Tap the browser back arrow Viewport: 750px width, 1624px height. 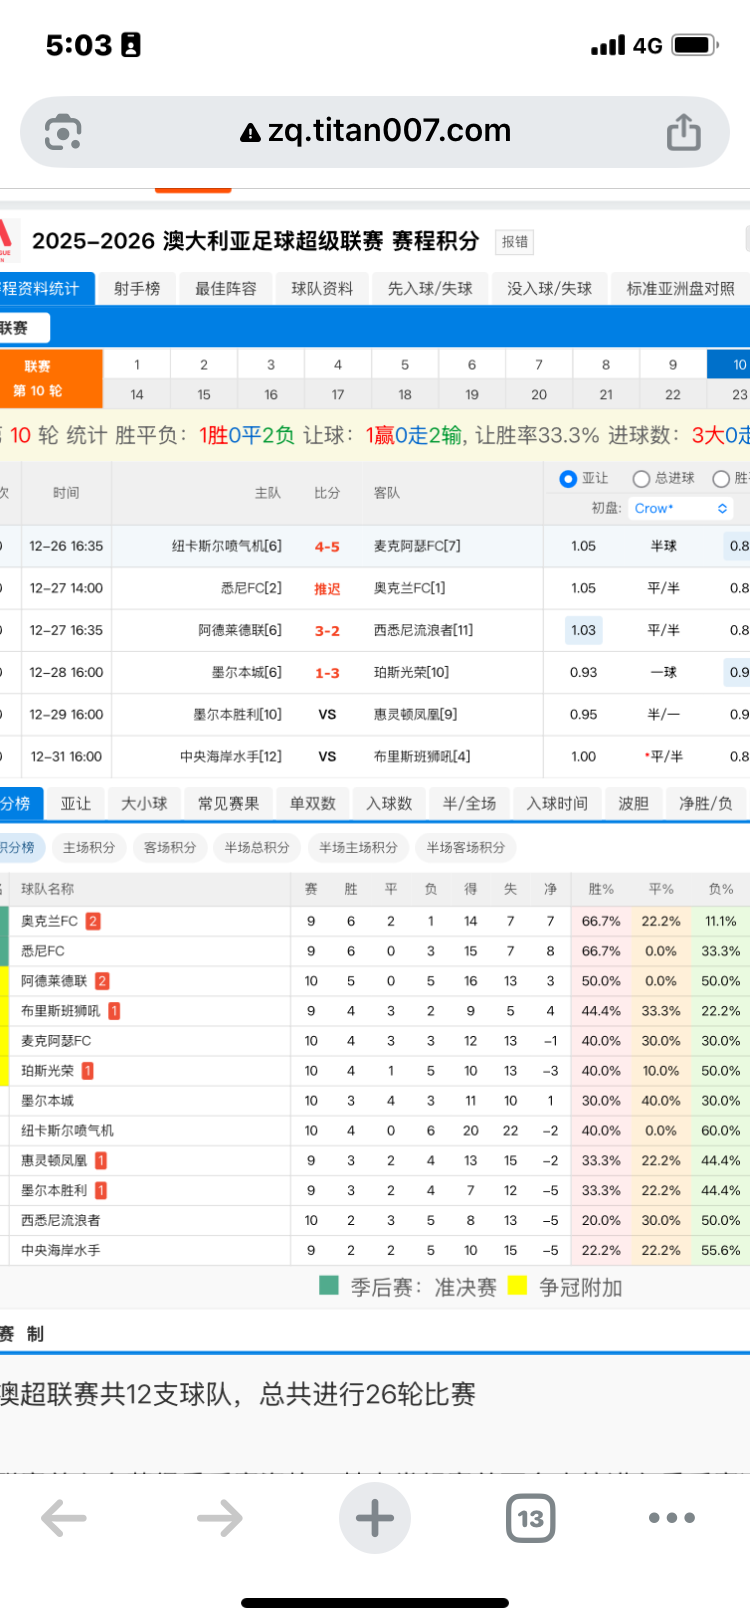[x=64, y=1518]
